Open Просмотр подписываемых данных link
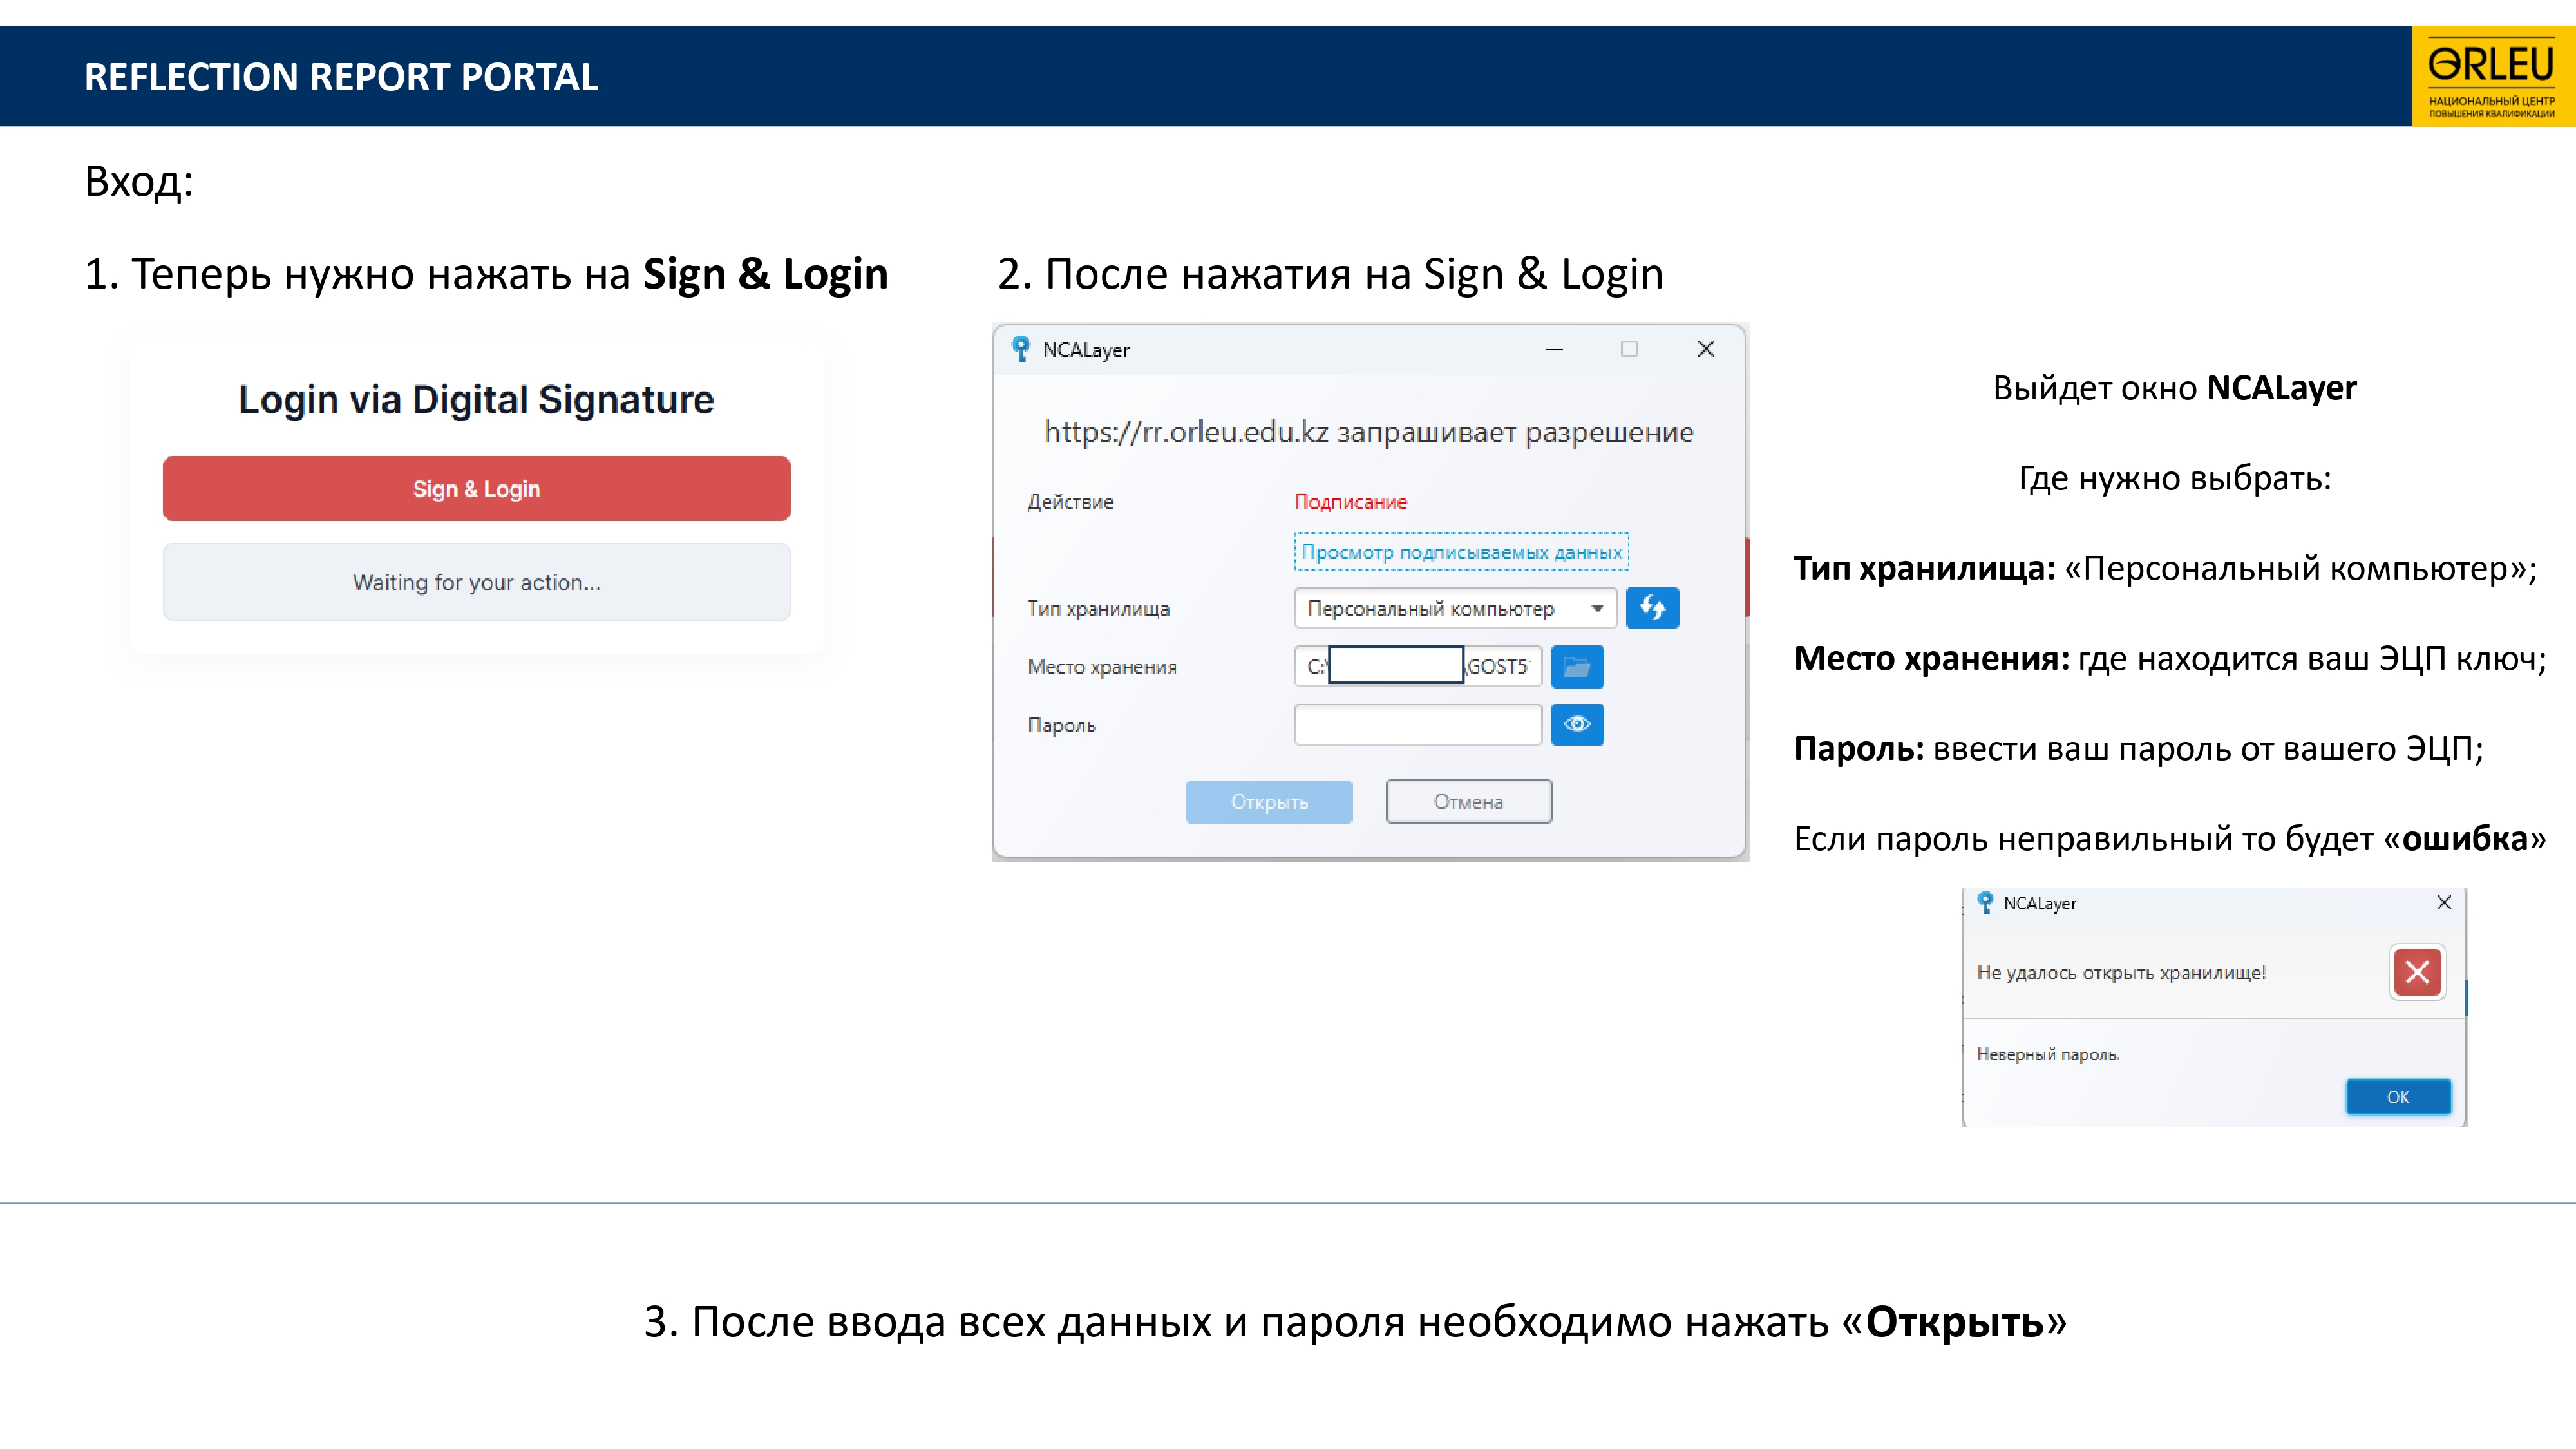 pos(1460,552)
